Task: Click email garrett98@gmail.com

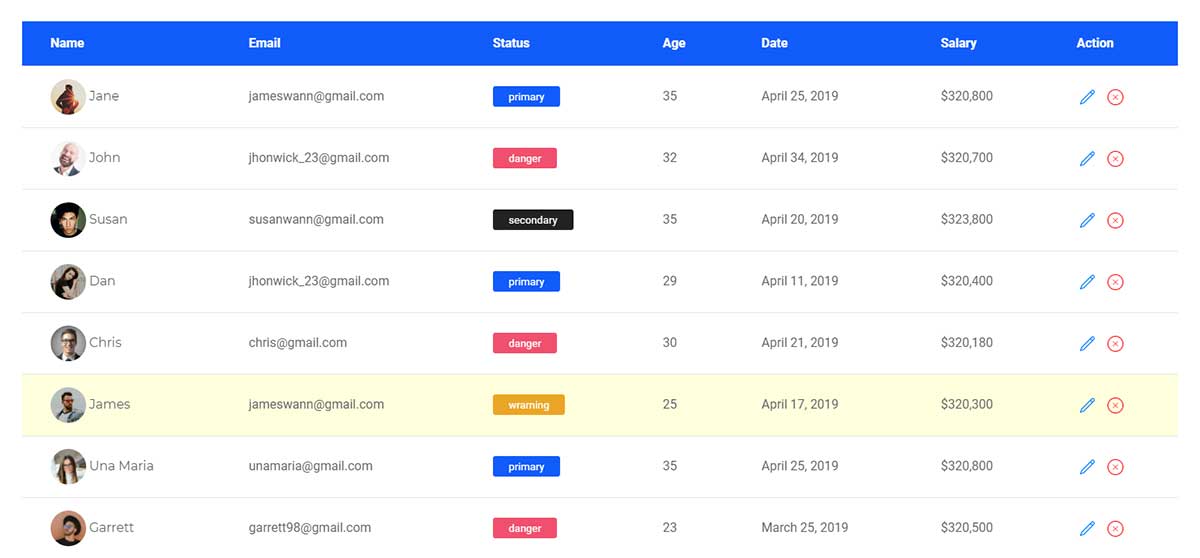Action: (x=310, y=528)
